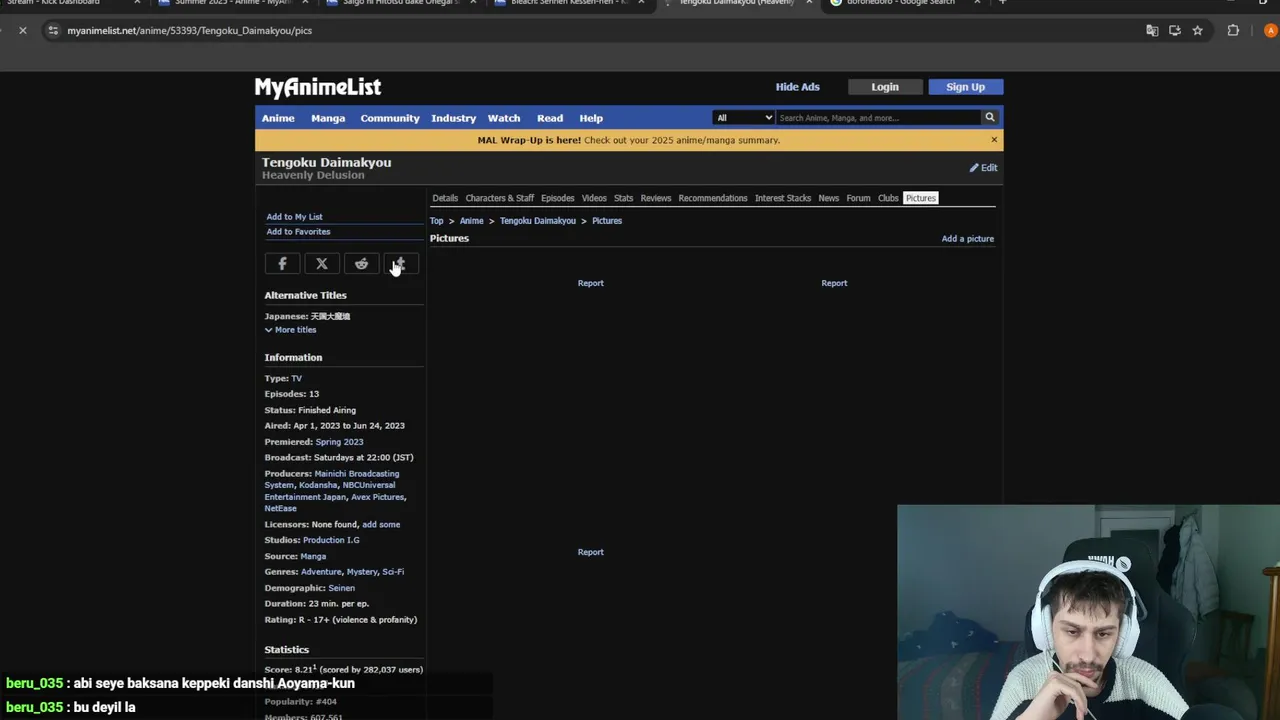Open Production I.G studio link
This screenshot has width=1280, height=720.
331,540
